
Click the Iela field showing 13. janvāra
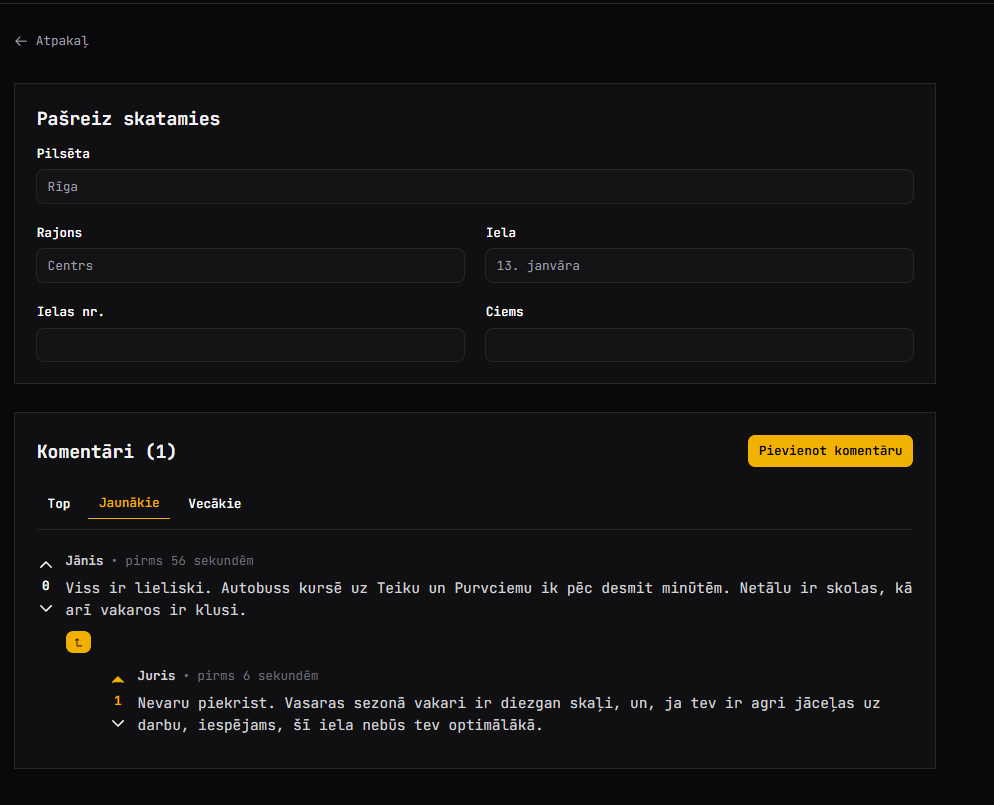point(699,266)
